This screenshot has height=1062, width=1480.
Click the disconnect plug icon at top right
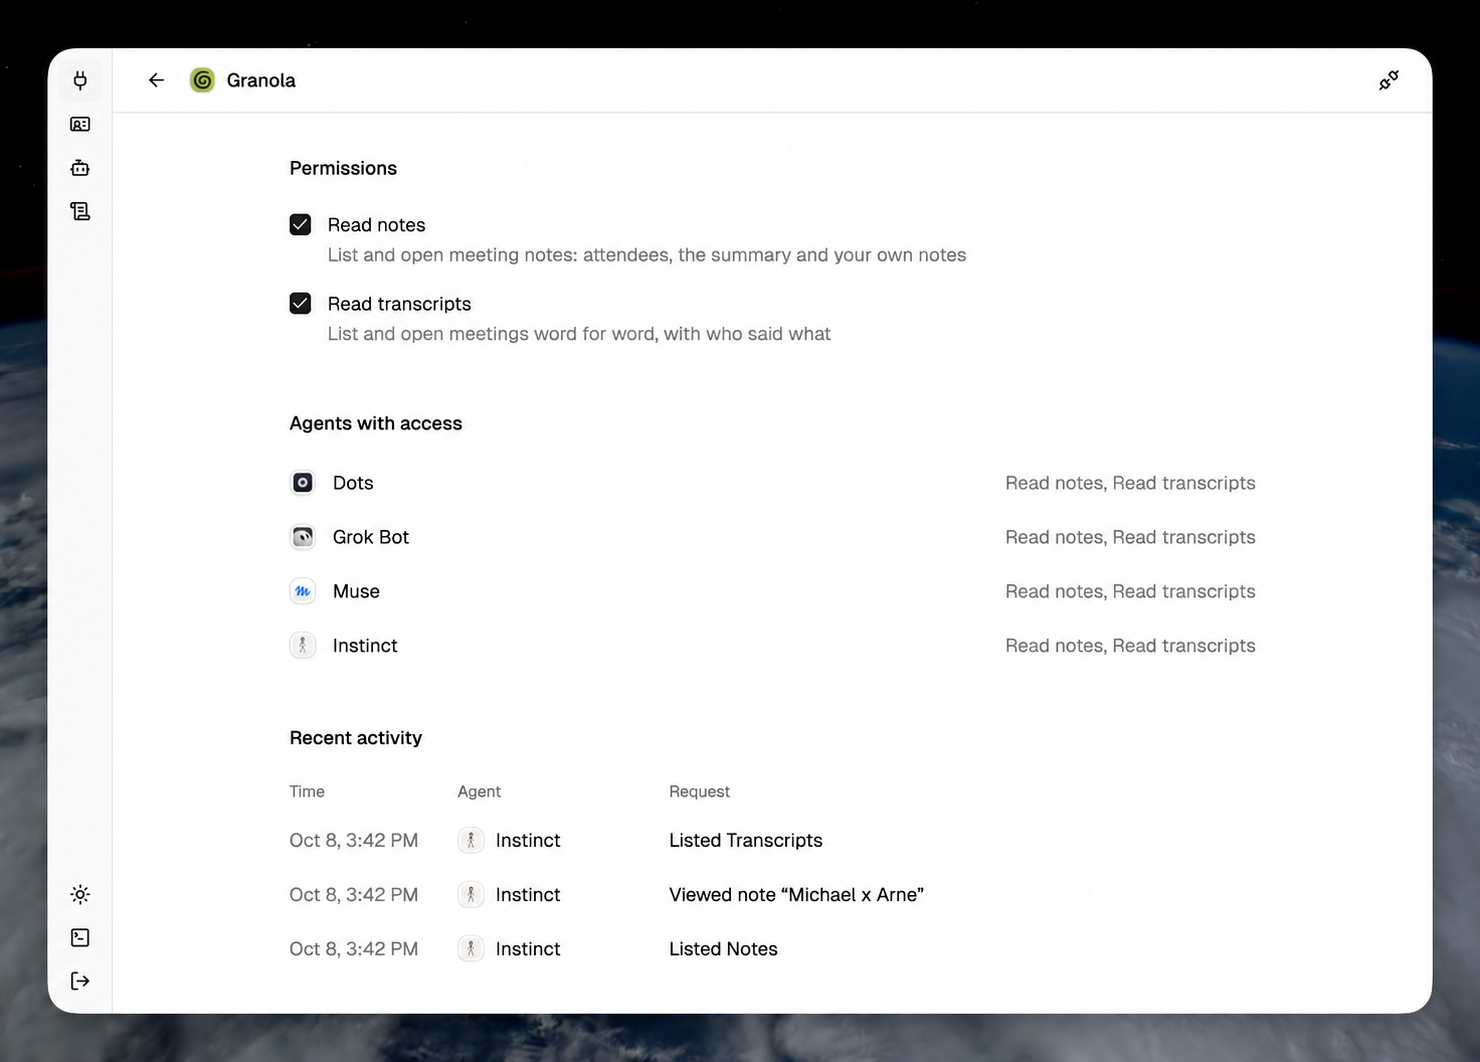tap(1389, 80)
